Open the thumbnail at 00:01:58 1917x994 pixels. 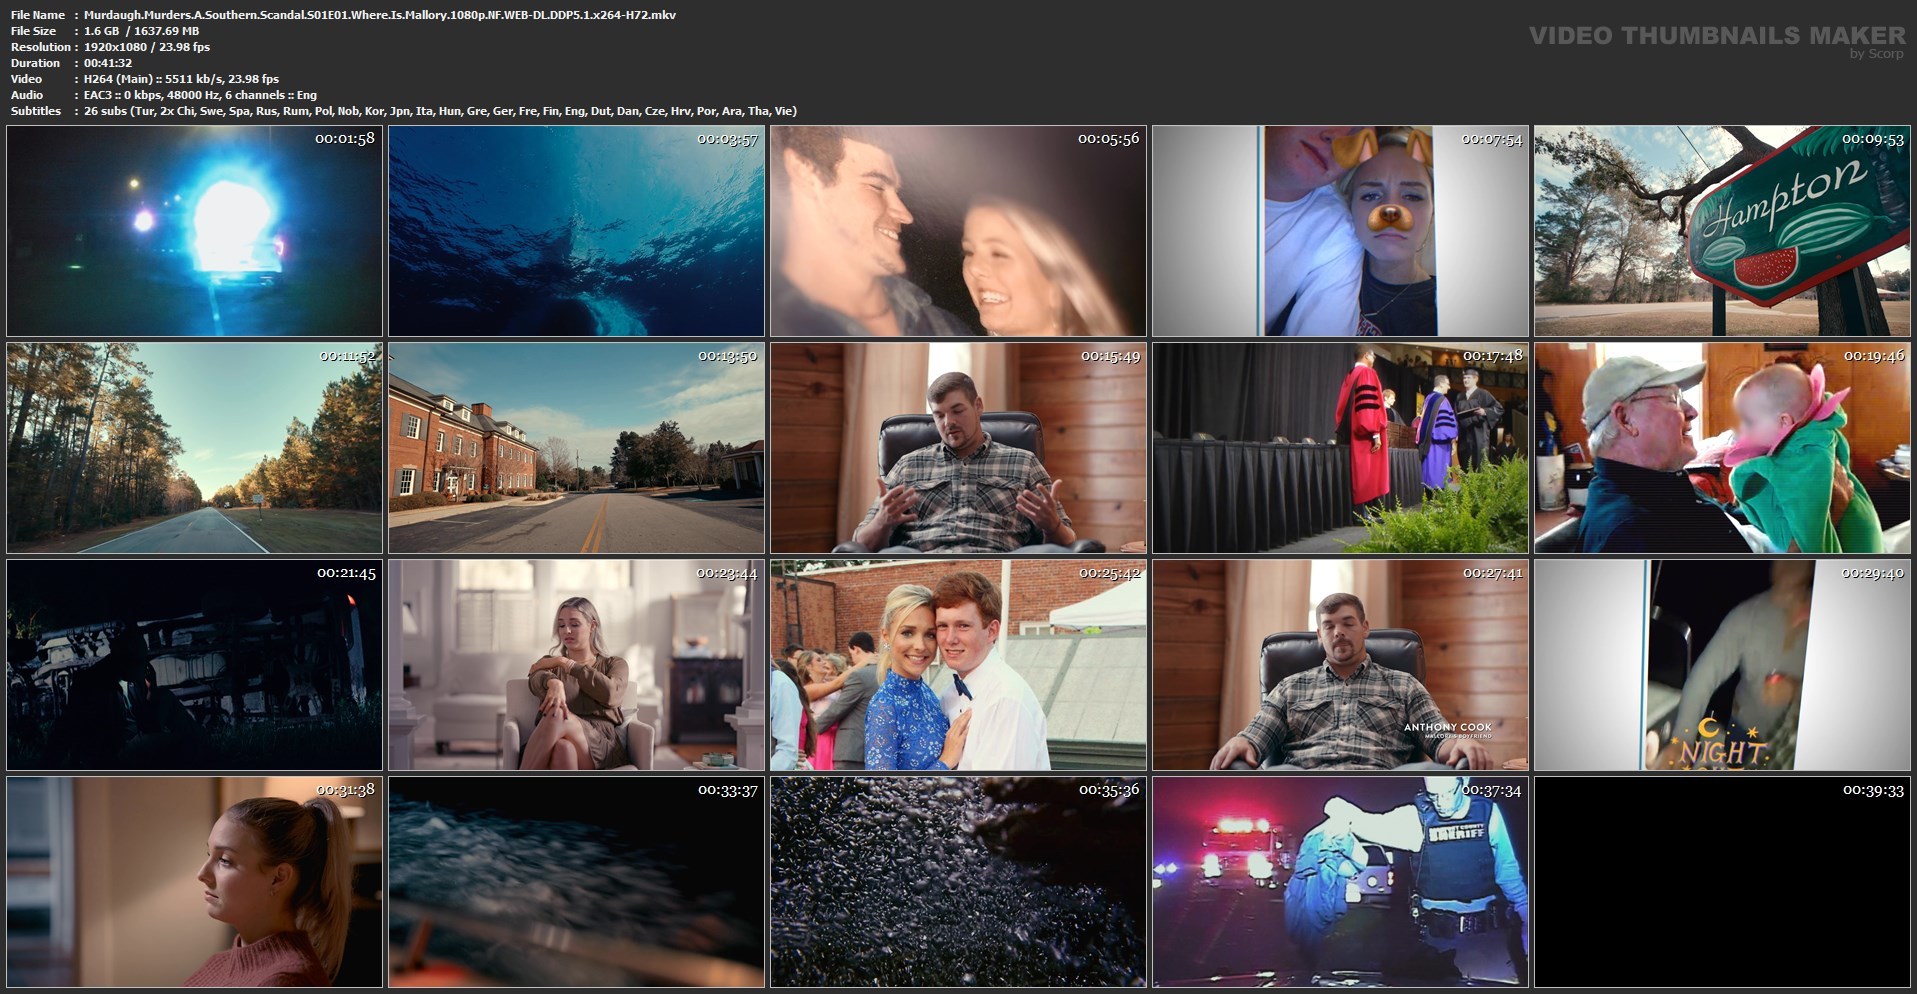[195, 231]
